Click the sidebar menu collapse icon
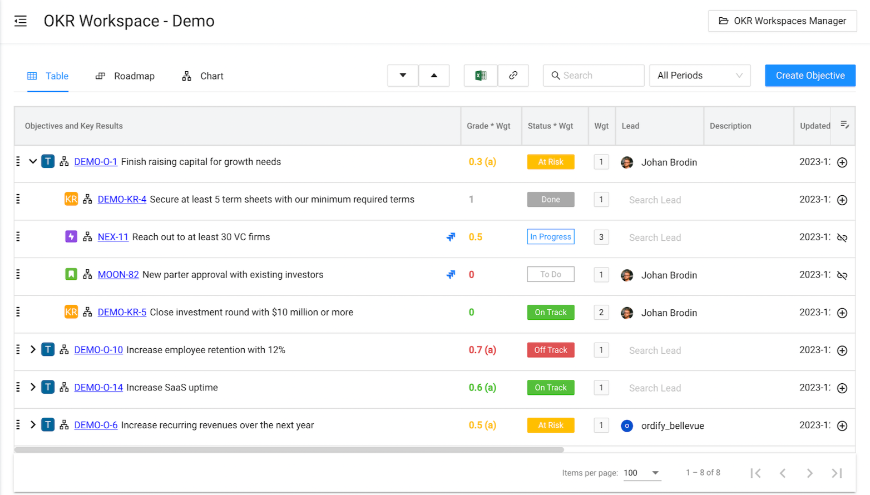This screenshot has height=495, width=870. pos(20,21)
